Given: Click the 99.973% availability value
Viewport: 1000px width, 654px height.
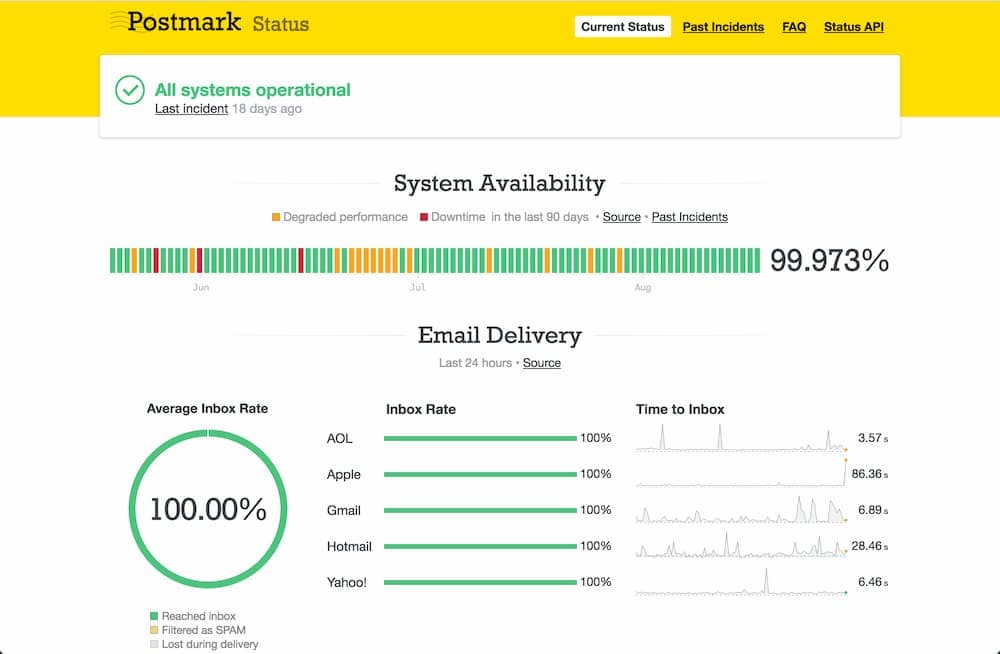Looking at the screenshot, I should pyautogui.click(x=829, y=260).
